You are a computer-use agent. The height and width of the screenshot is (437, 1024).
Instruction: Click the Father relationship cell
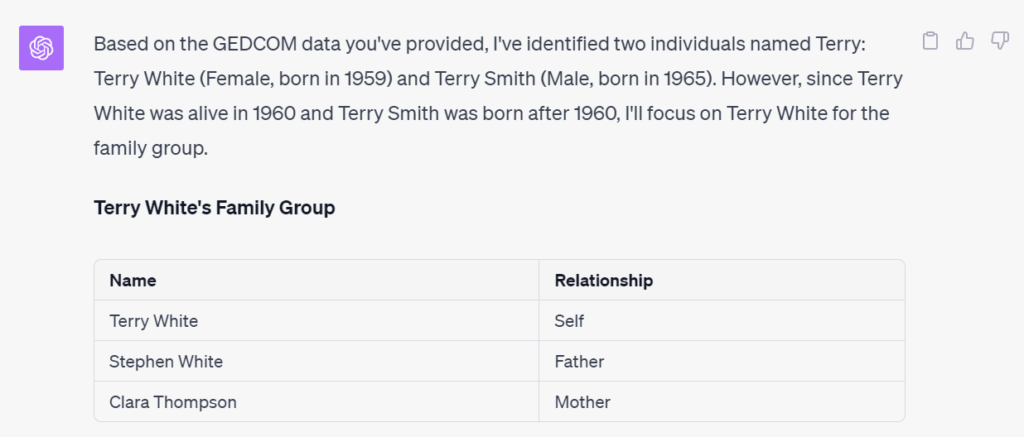[722, 361]
